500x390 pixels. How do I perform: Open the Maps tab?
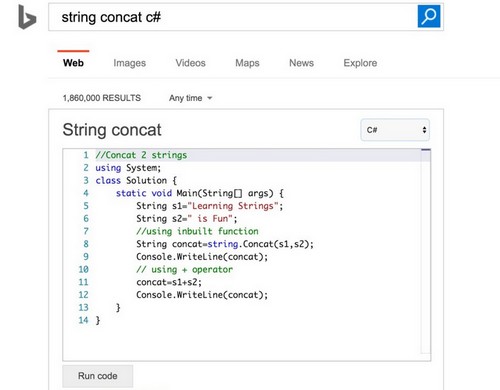[247, 63]
